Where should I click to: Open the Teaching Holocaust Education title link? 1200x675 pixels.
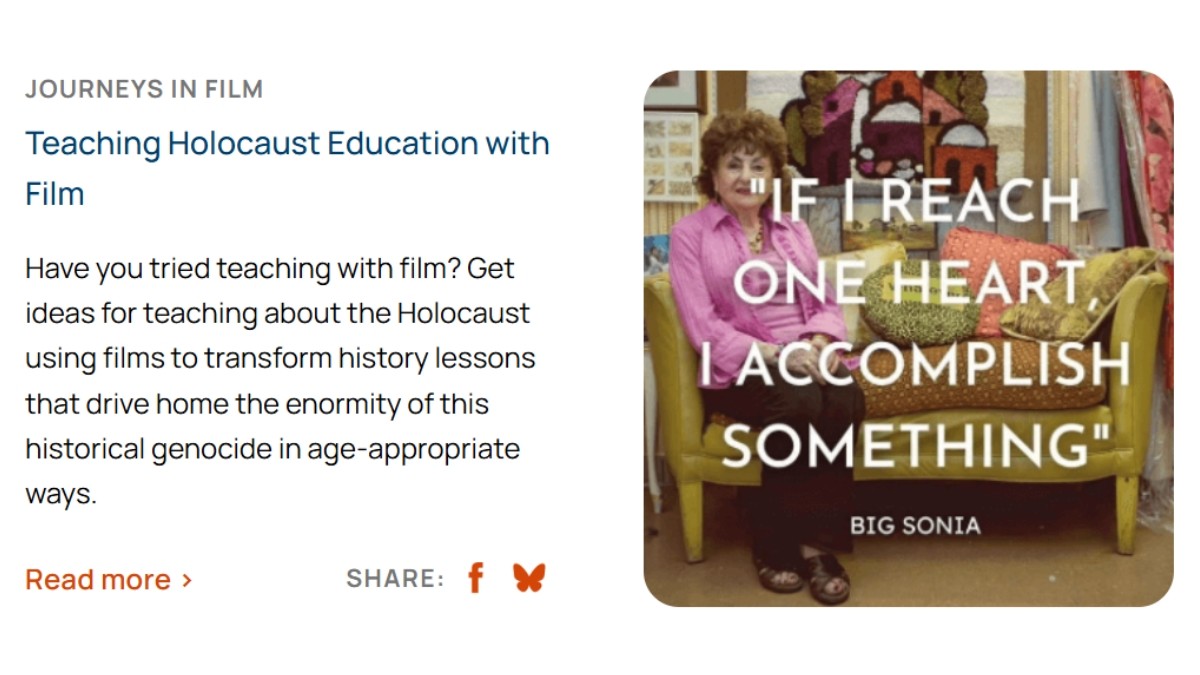[287, 144]
